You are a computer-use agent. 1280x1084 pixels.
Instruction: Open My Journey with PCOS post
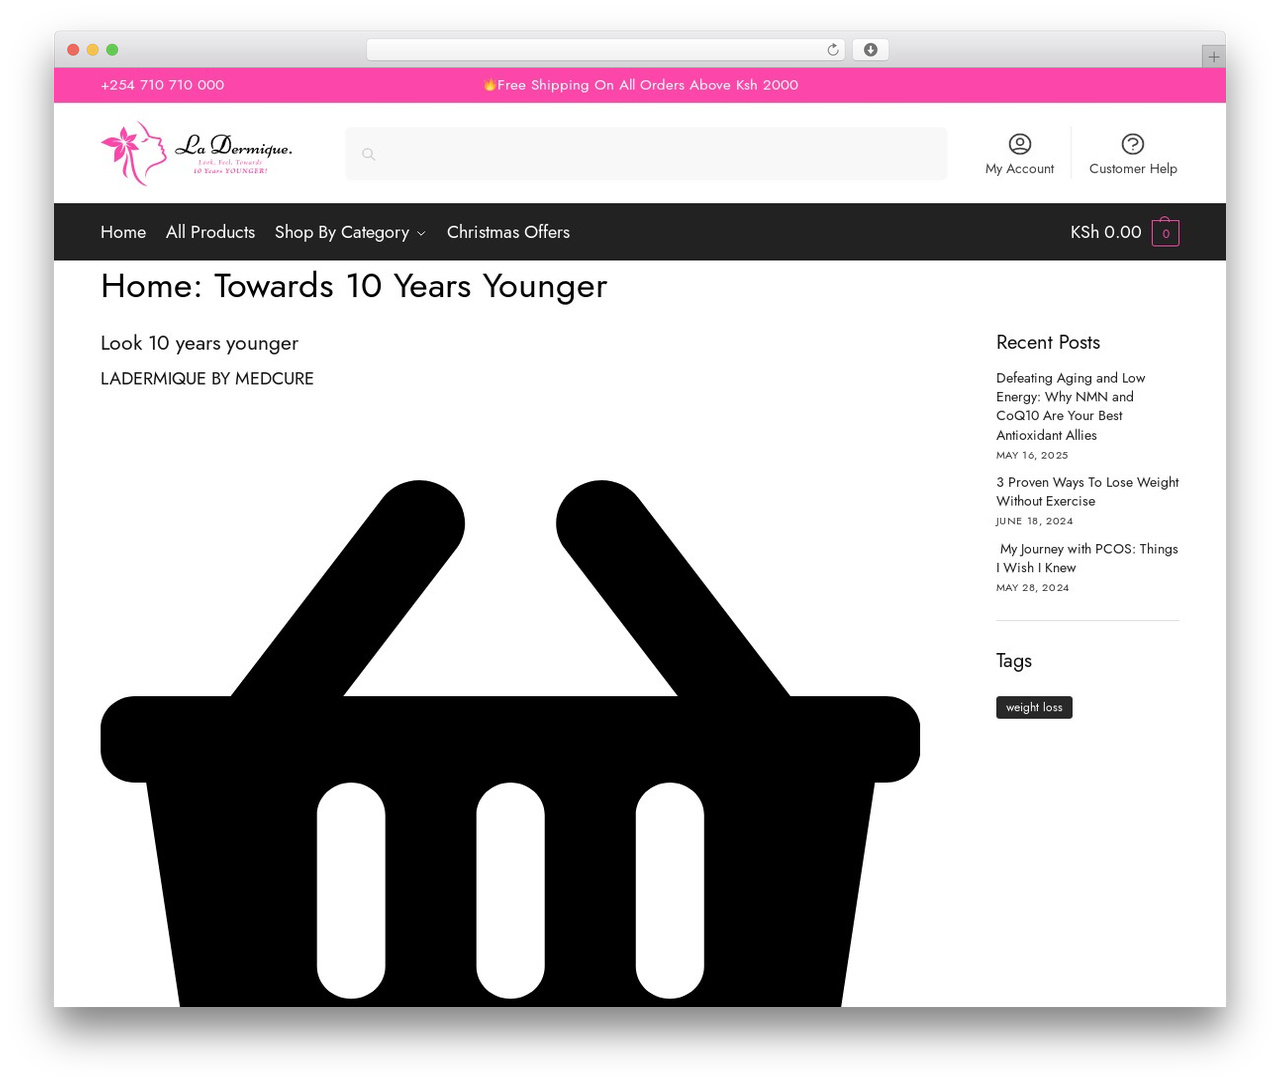click(1087, 558)
